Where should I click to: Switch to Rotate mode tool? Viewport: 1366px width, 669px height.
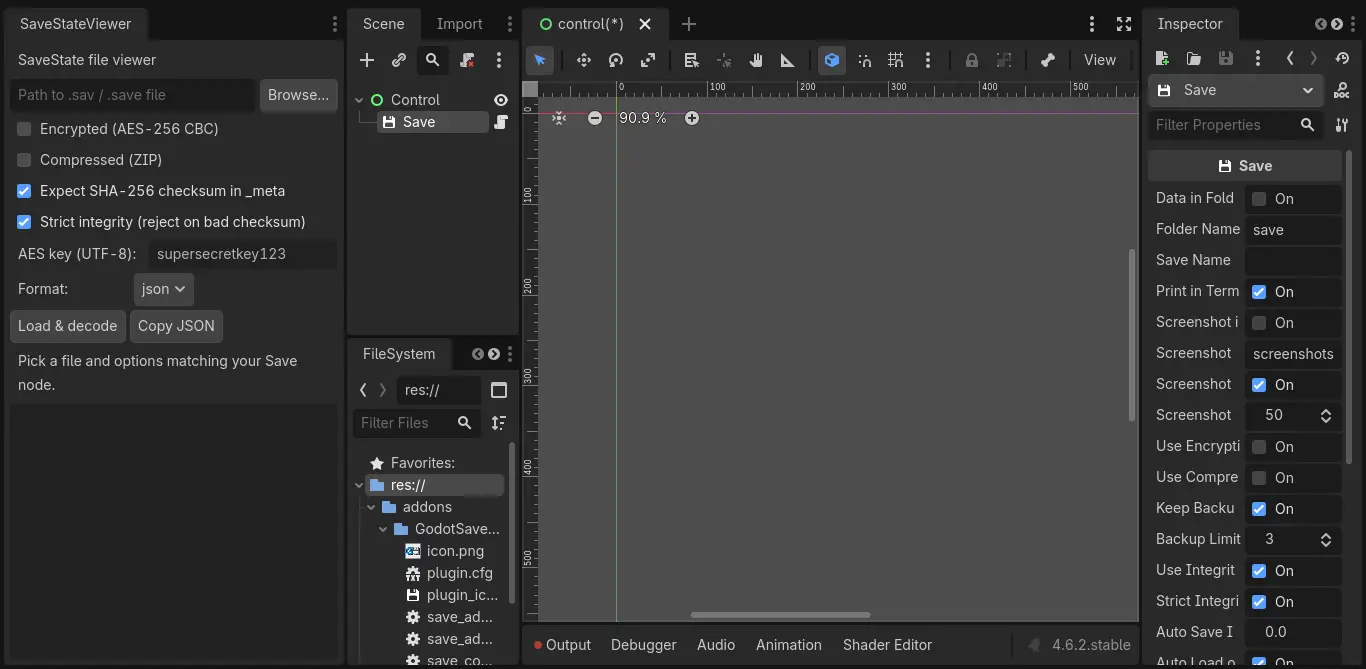pyautogui.click(x=616, y=60)
